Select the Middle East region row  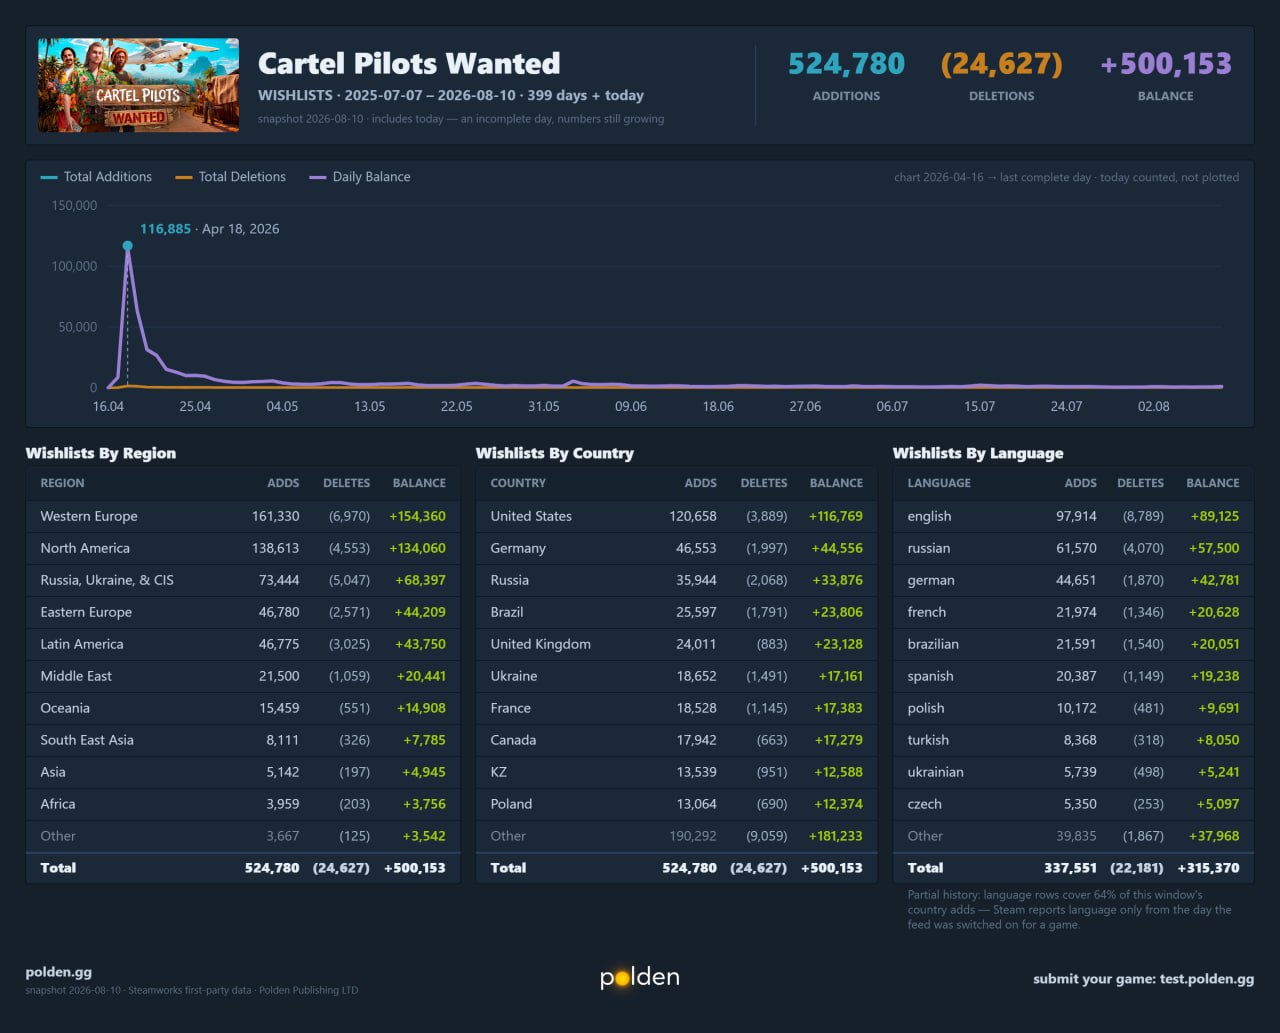tap(243, 676)
